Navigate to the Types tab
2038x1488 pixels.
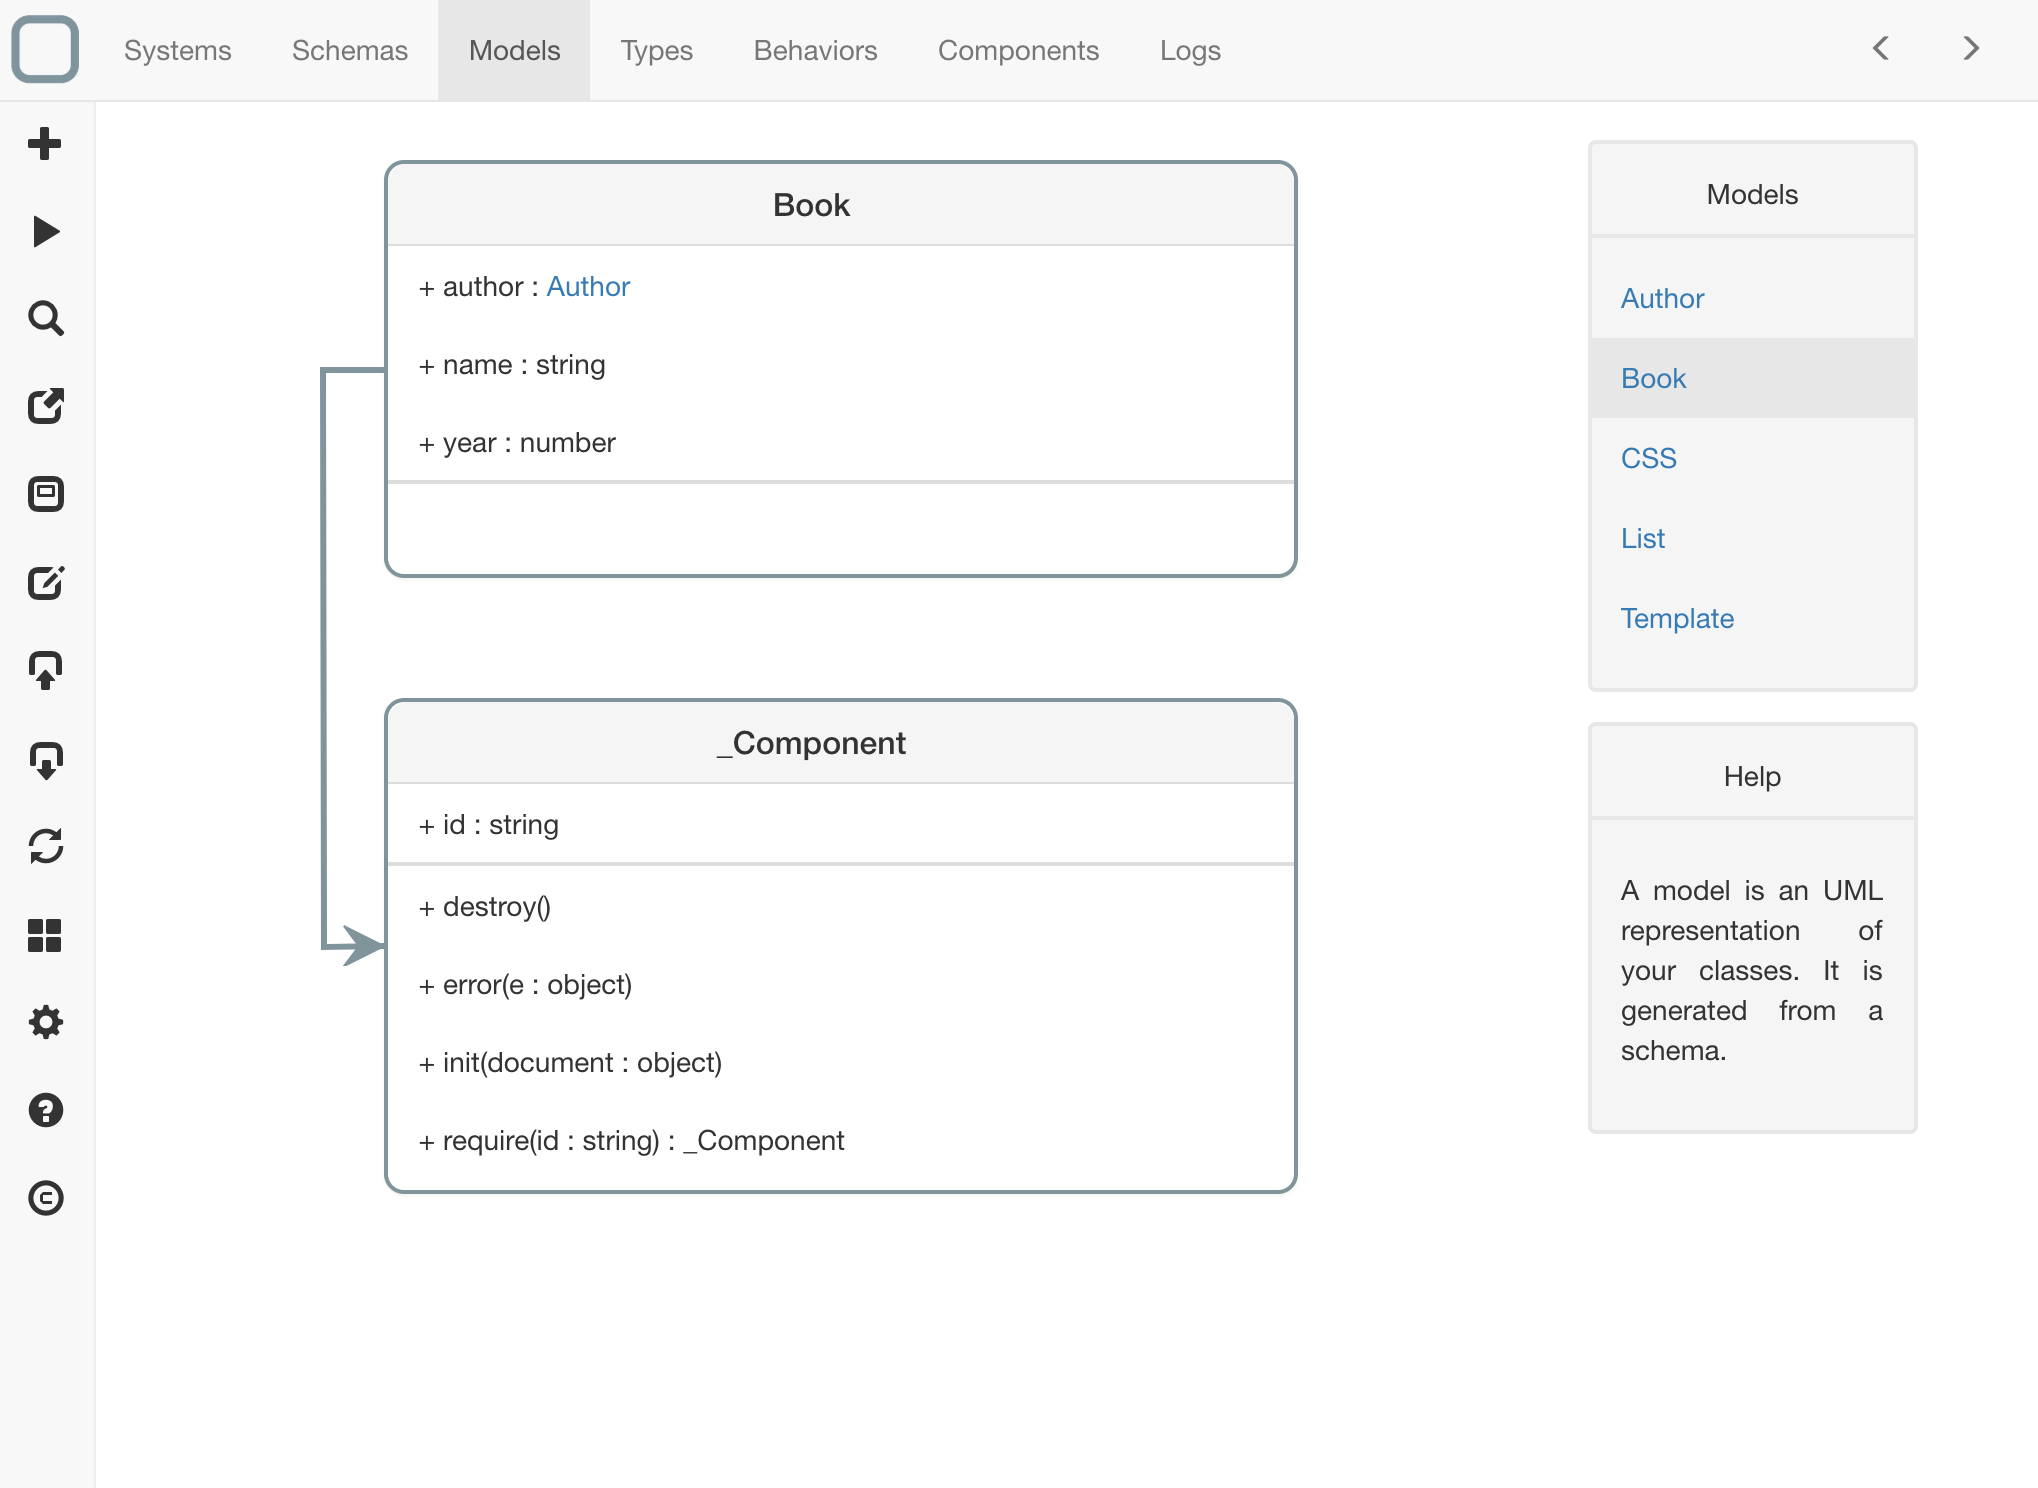(x=655, y=51)
